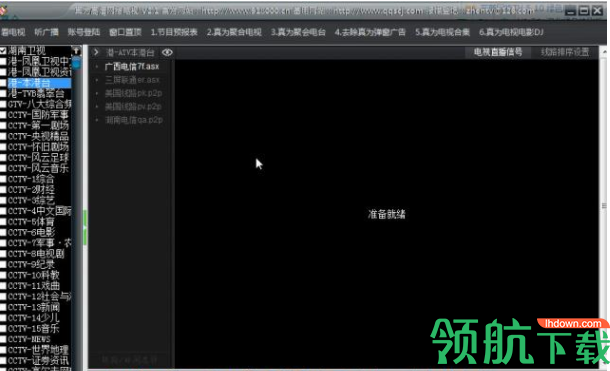Viewport: 610px width, 371px height.
Task: Toggle the eye icon beside 港-ATV本港台
Action: click(167, 52)
